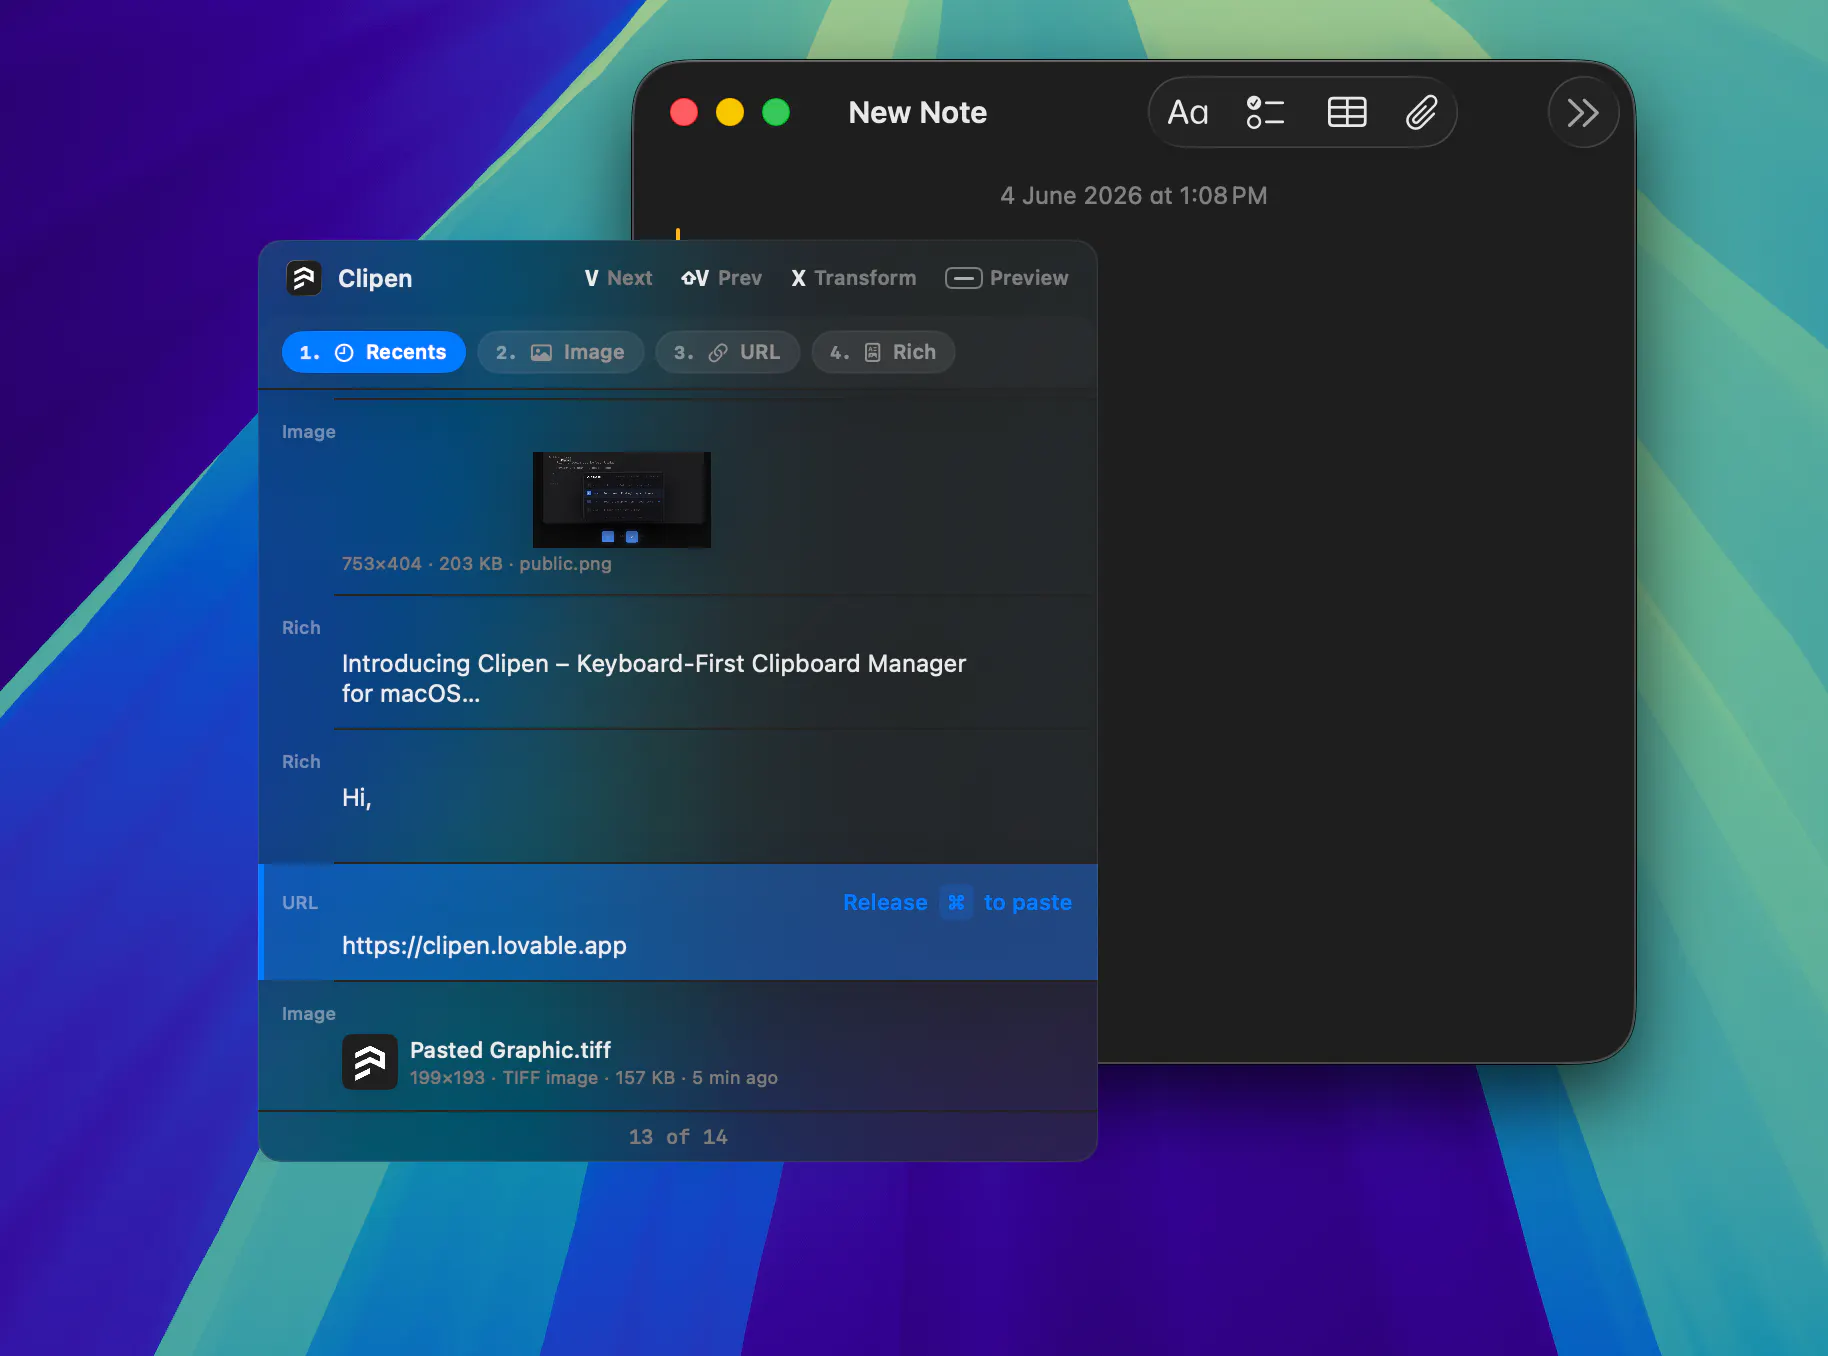Select the 'Hi,' rich text clip

pos(678,796)
